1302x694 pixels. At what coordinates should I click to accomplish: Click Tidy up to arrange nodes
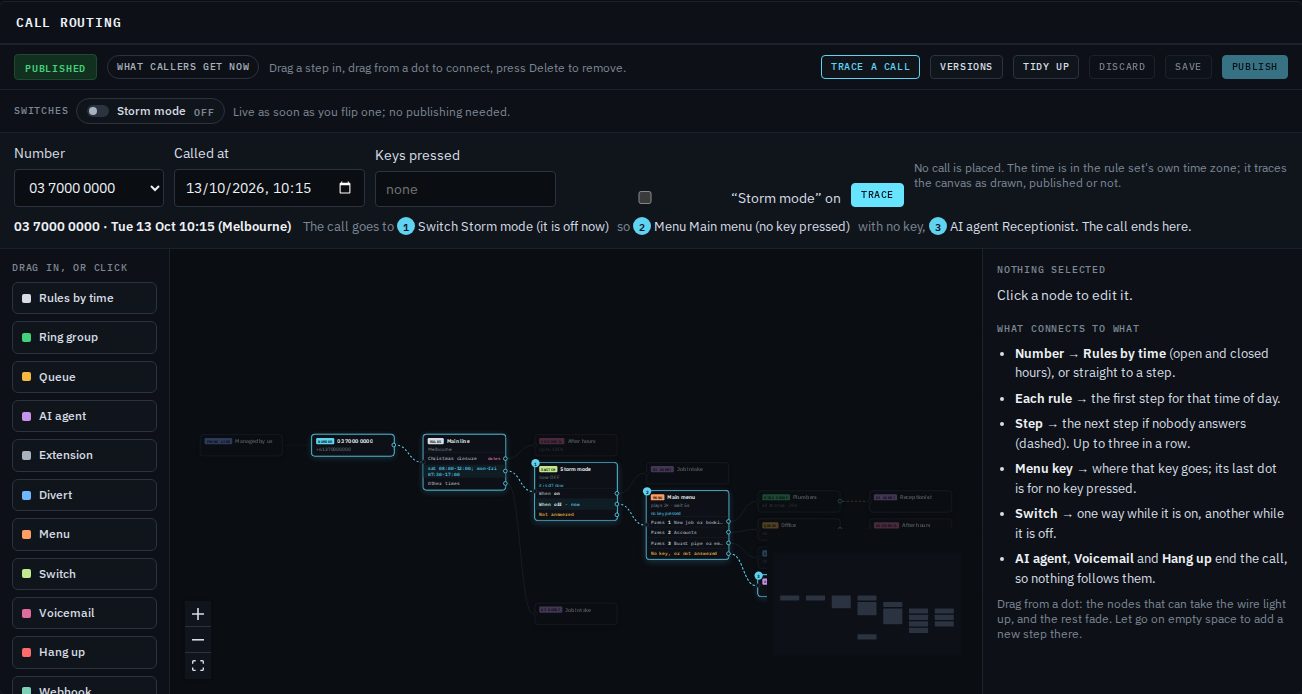pos(1046,67)
